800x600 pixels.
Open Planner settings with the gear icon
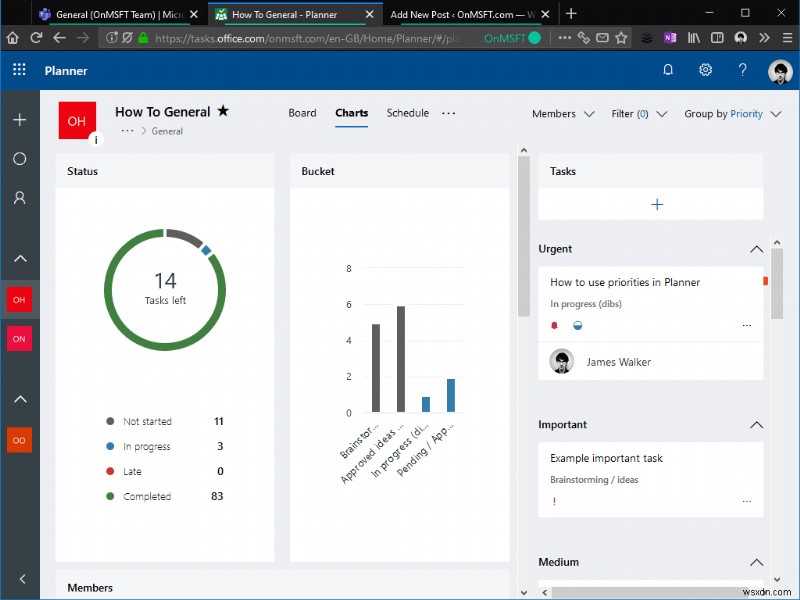click(706, 70)
